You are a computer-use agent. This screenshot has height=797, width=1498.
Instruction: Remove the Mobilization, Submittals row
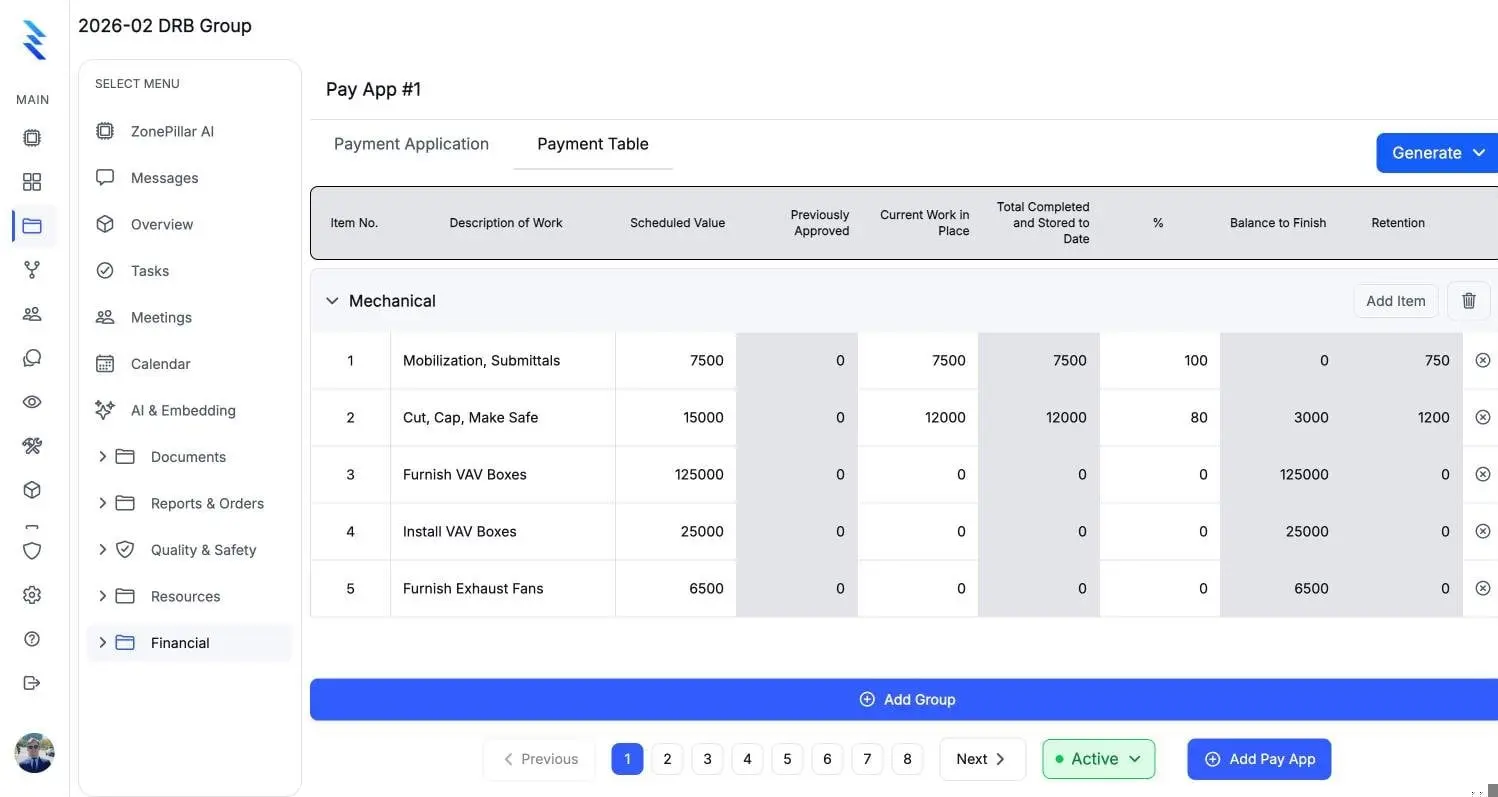click(1483, 360)
